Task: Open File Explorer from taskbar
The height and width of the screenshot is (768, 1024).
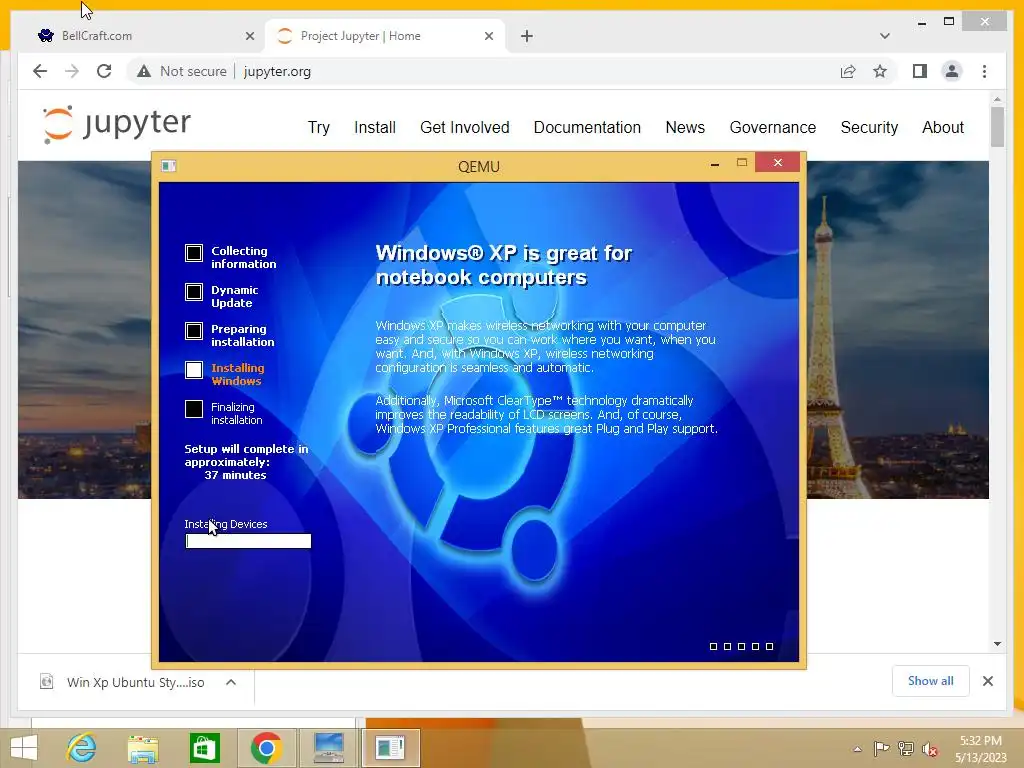Action: click(x=143, y=748)
